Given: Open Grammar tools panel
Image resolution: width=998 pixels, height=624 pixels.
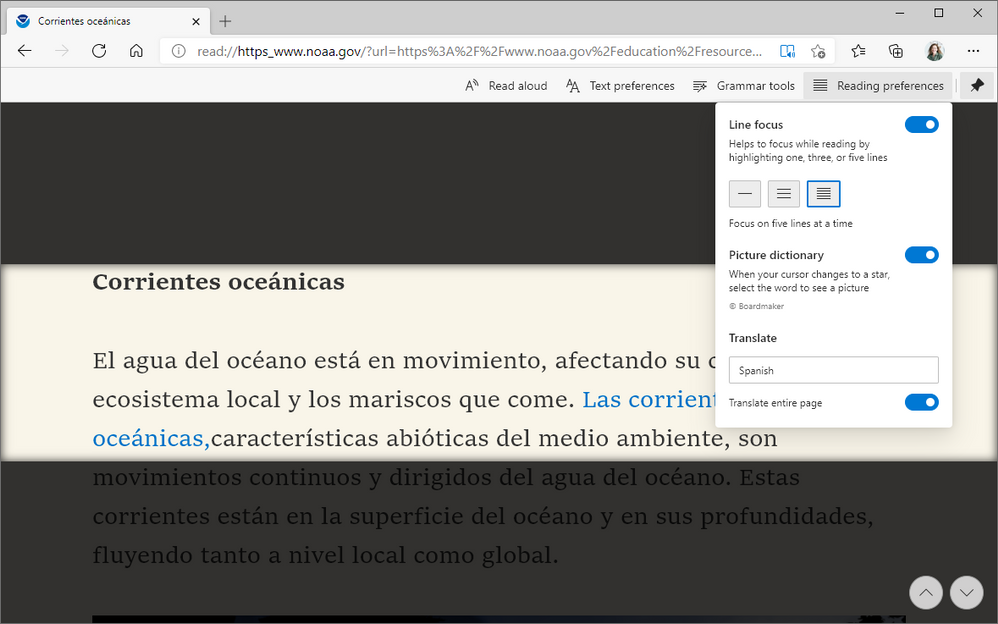Looking at the screenshot, I should click(x=744, y=86).
